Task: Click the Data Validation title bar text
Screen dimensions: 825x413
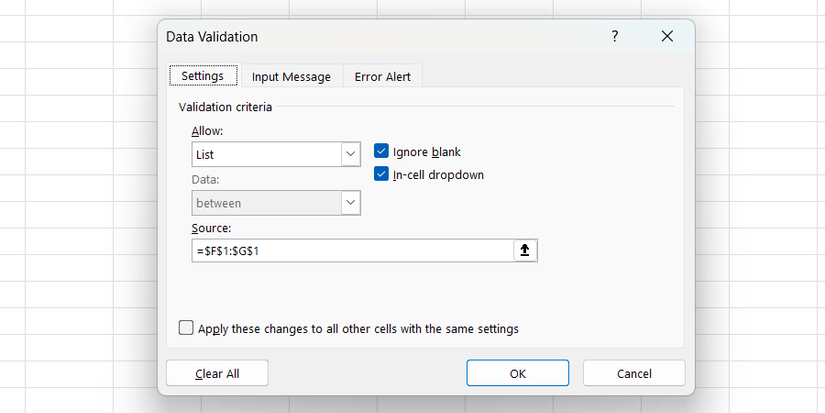Action: click(x=211, y=37)
